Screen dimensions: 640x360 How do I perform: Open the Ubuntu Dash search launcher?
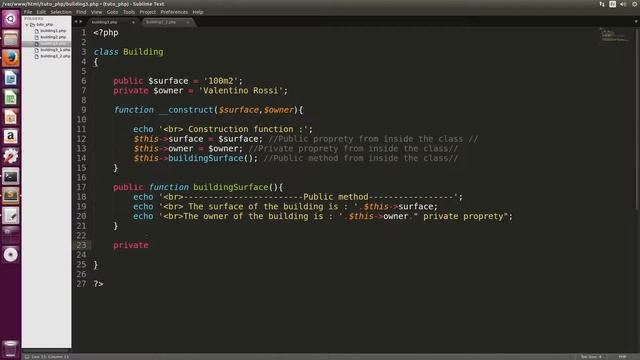coord(11,19)
